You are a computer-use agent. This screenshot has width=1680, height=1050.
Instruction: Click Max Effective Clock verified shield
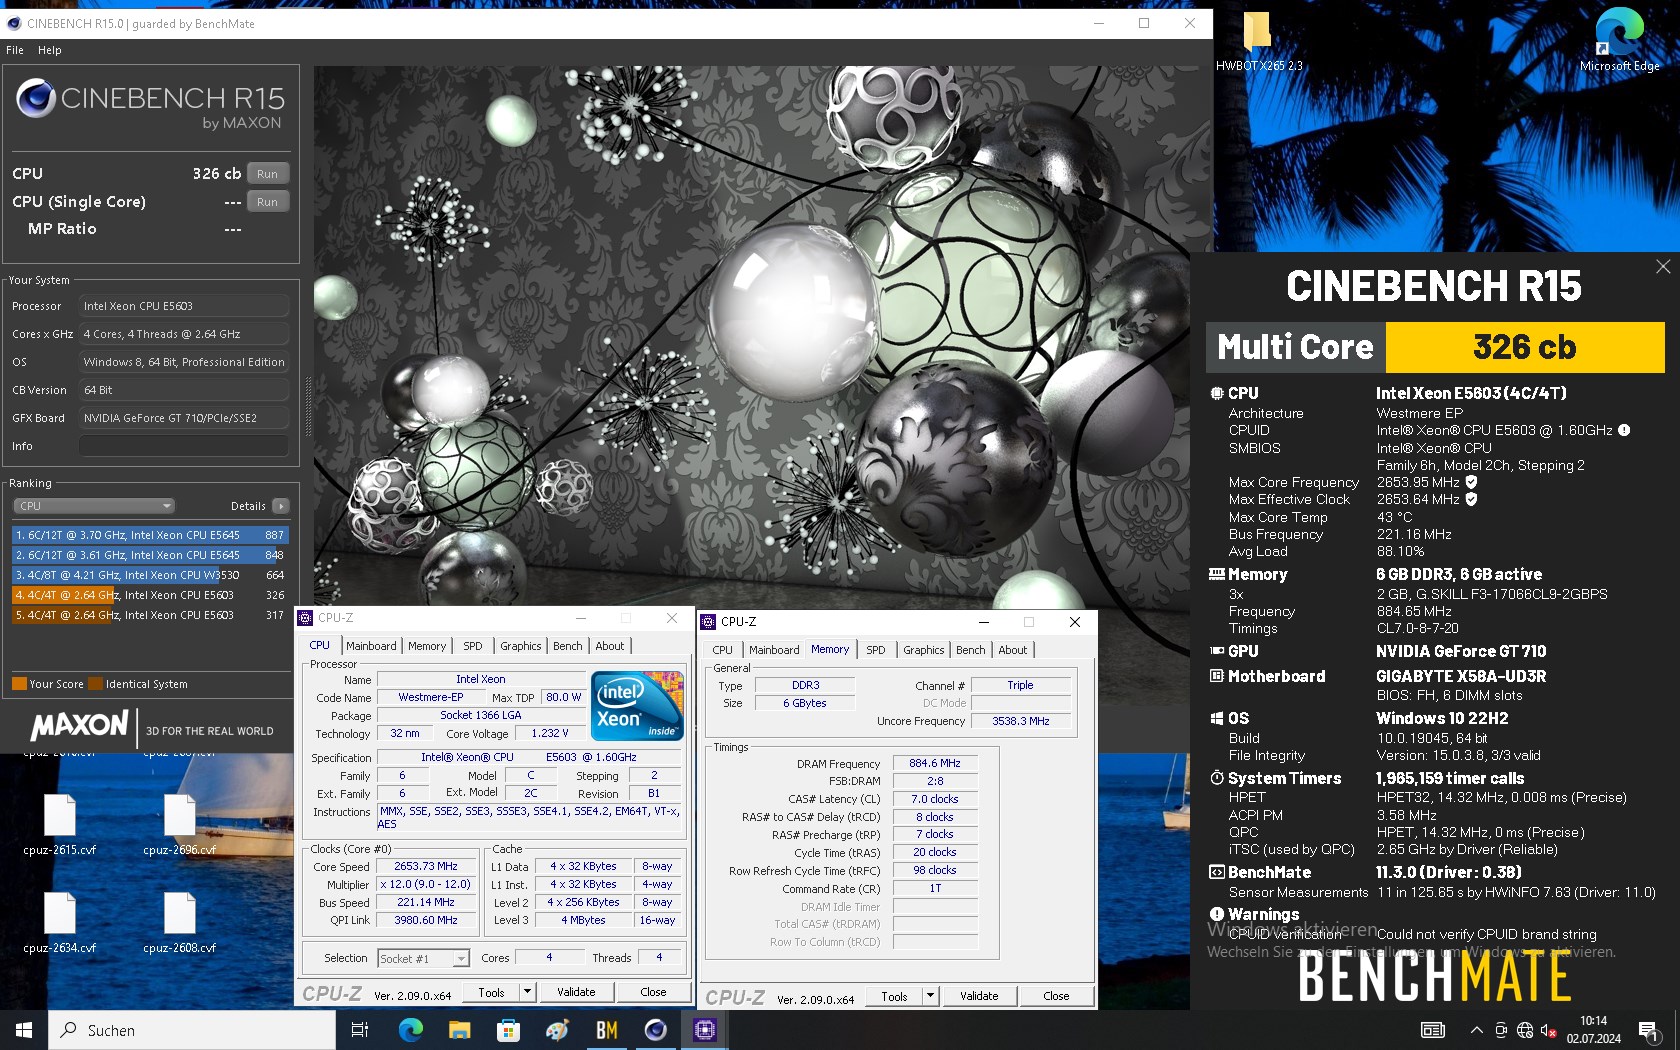pos(1471,499)
